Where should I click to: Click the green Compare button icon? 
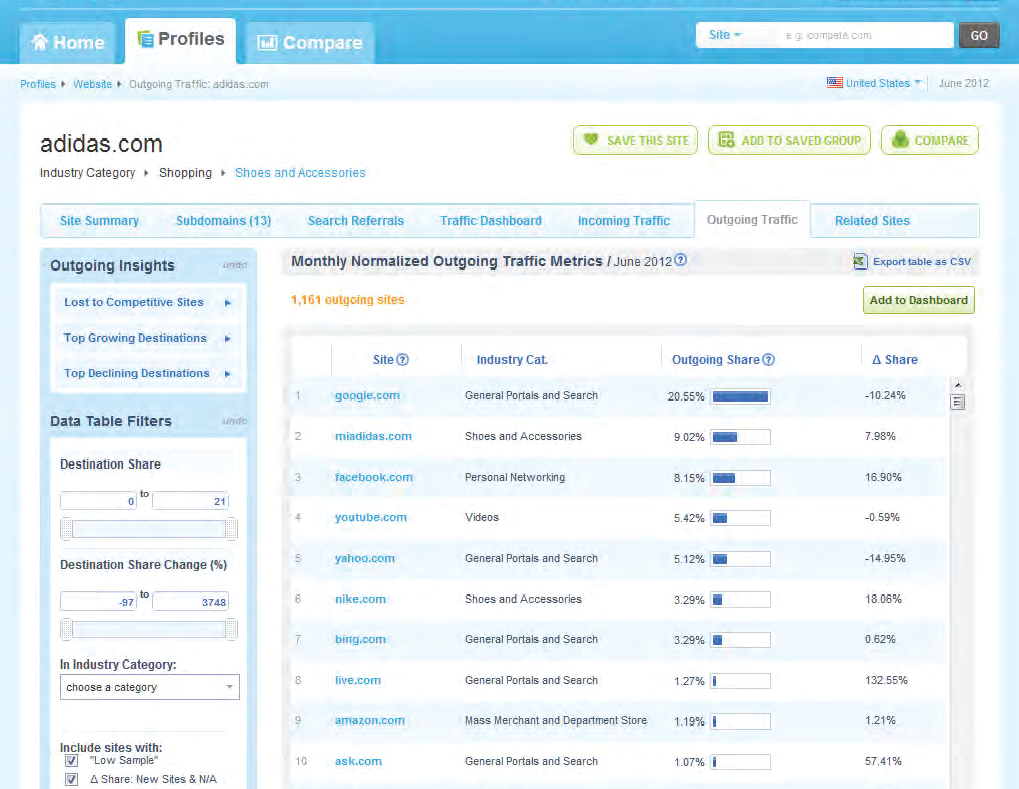900,139
